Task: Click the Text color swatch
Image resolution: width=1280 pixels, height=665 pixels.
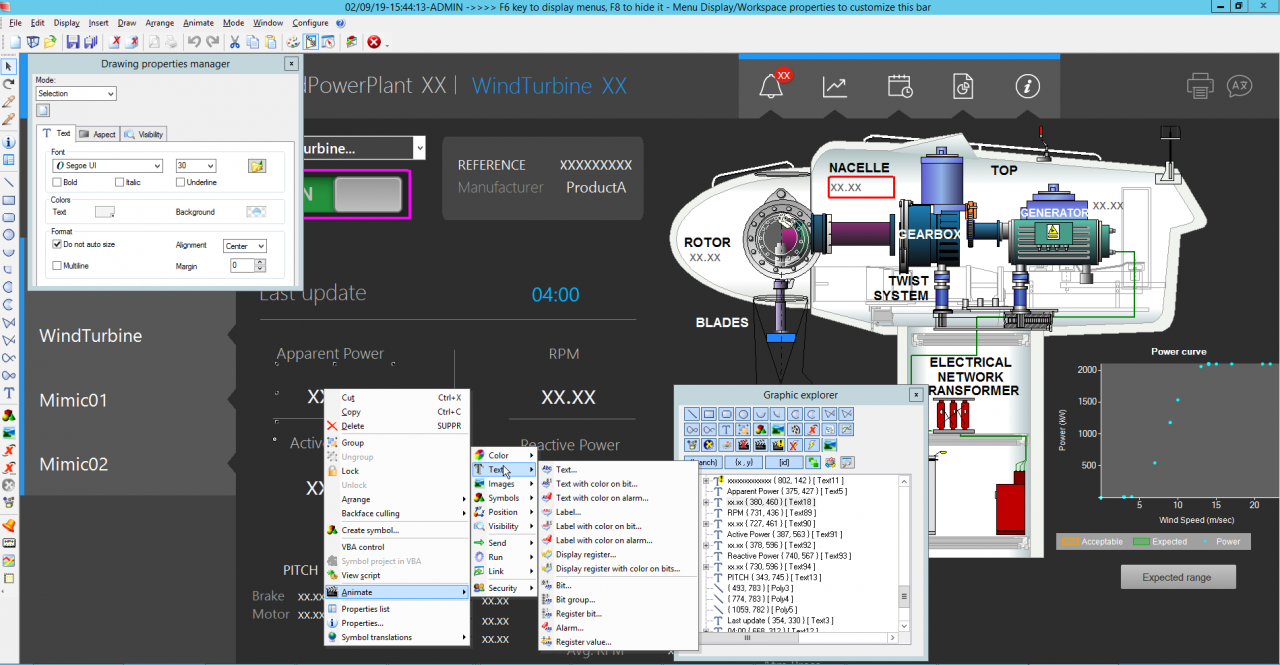Action: tap(105, 212)
